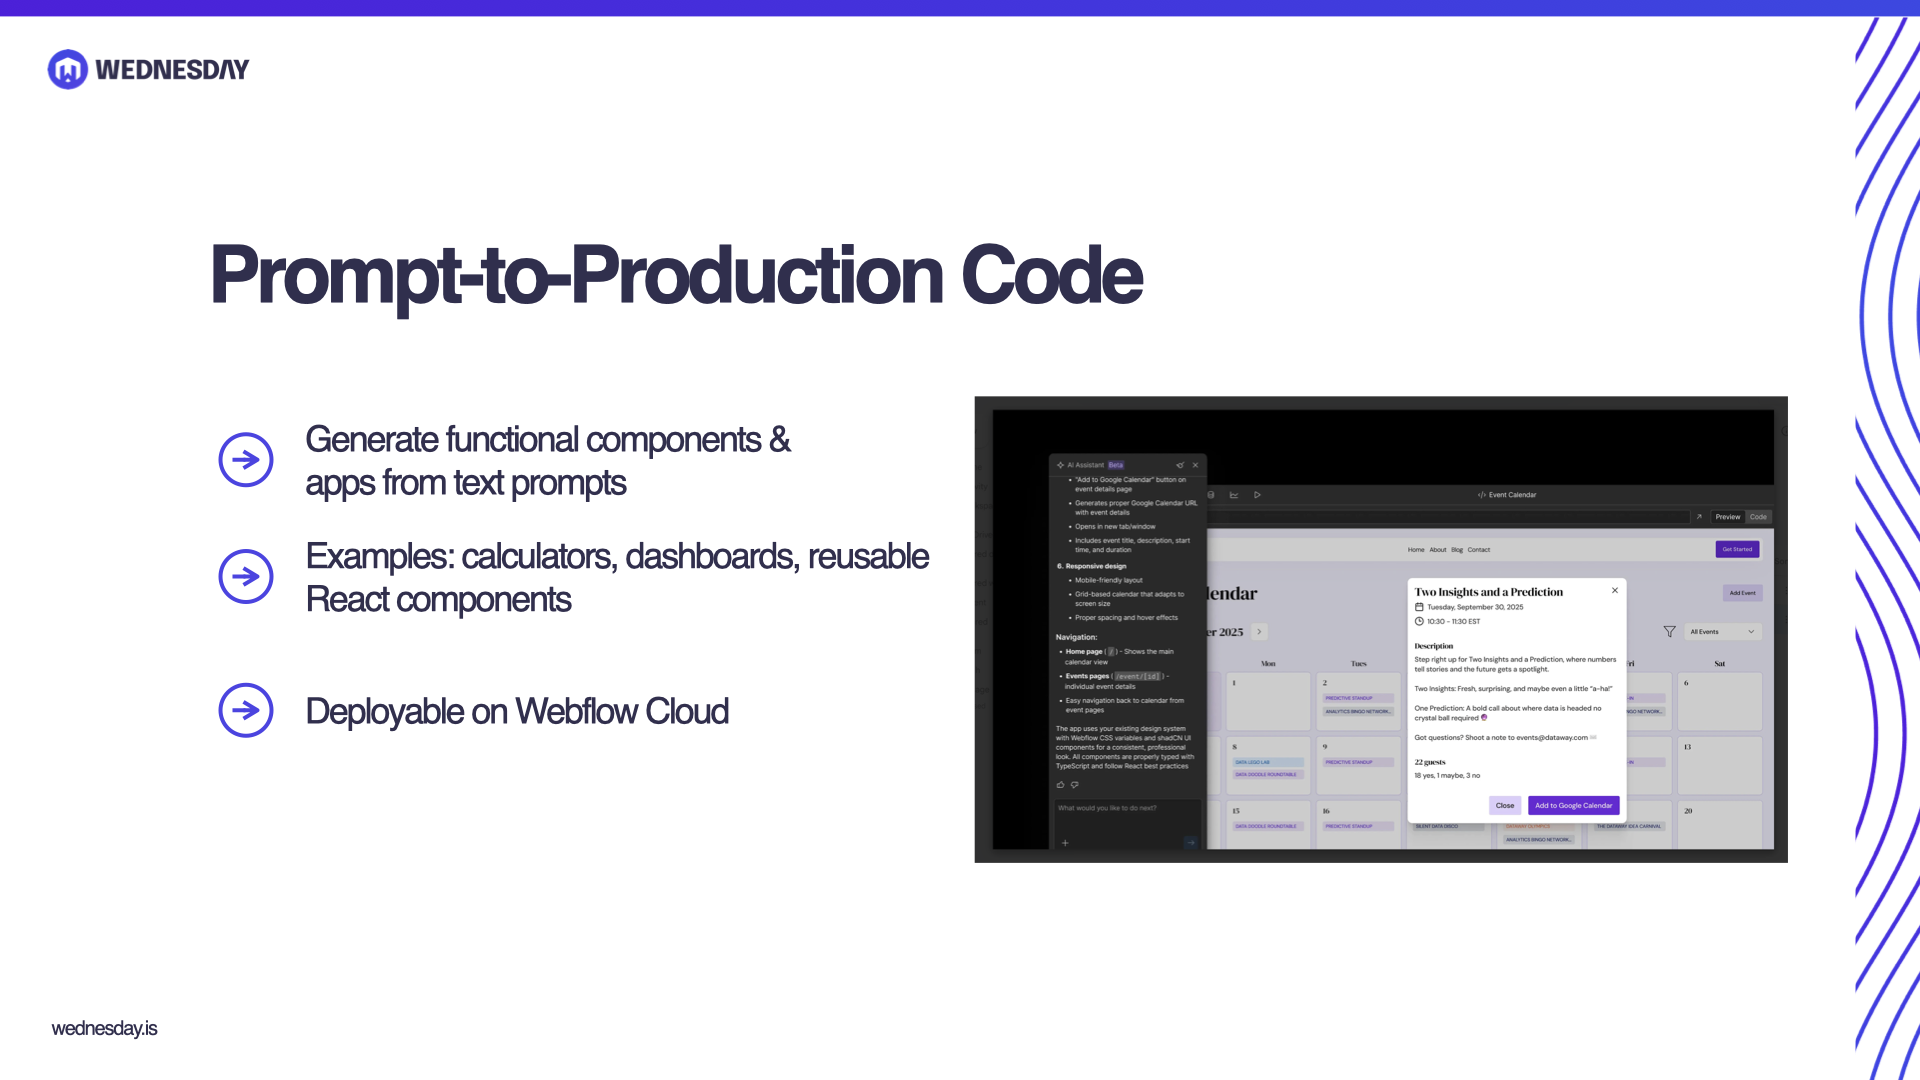The width and height of the screenshot is (1920, 1080).
Task: Click the plus icon in the AI Assistant input
Action: click(1065, 843)
